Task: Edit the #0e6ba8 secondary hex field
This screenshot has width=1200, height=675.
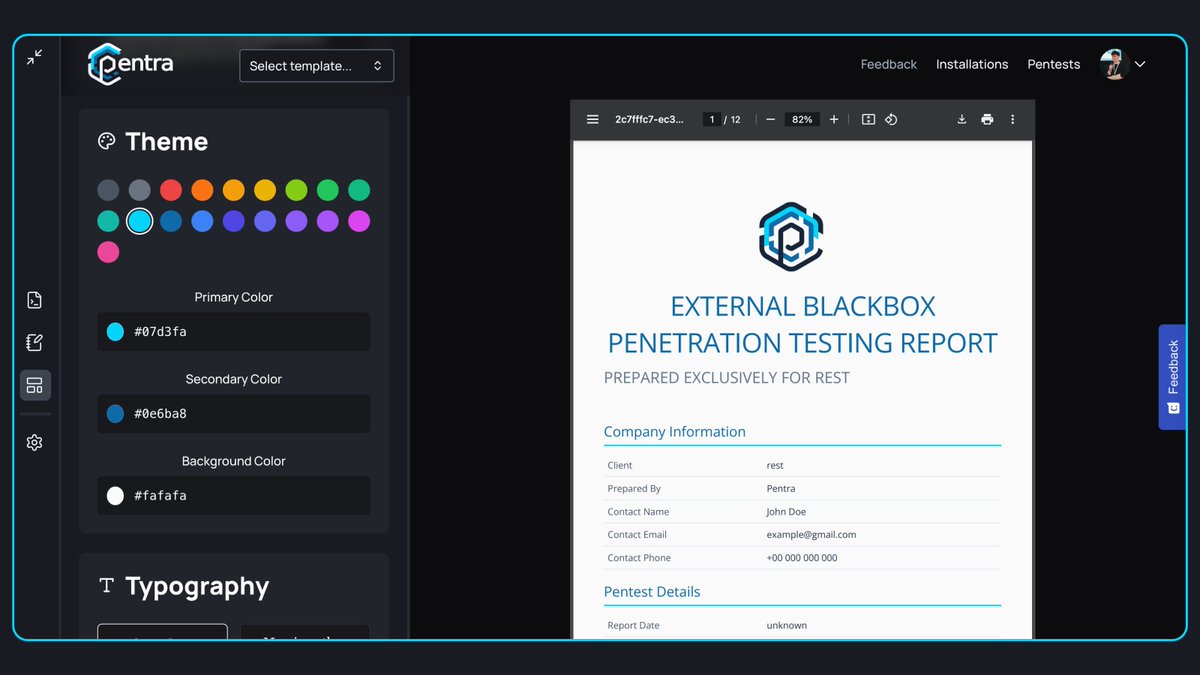Action: [234, 414]
